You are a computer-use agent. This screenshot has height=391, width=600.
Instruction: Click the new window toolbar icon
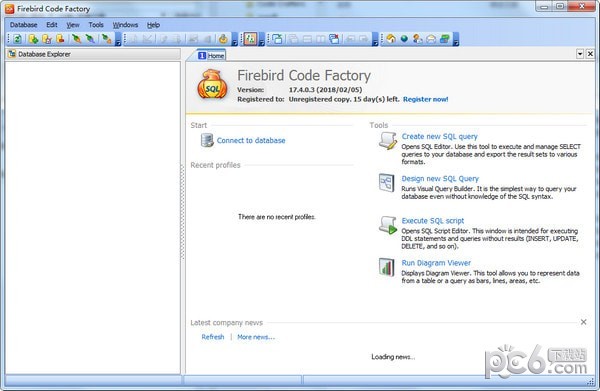point(277,39)
